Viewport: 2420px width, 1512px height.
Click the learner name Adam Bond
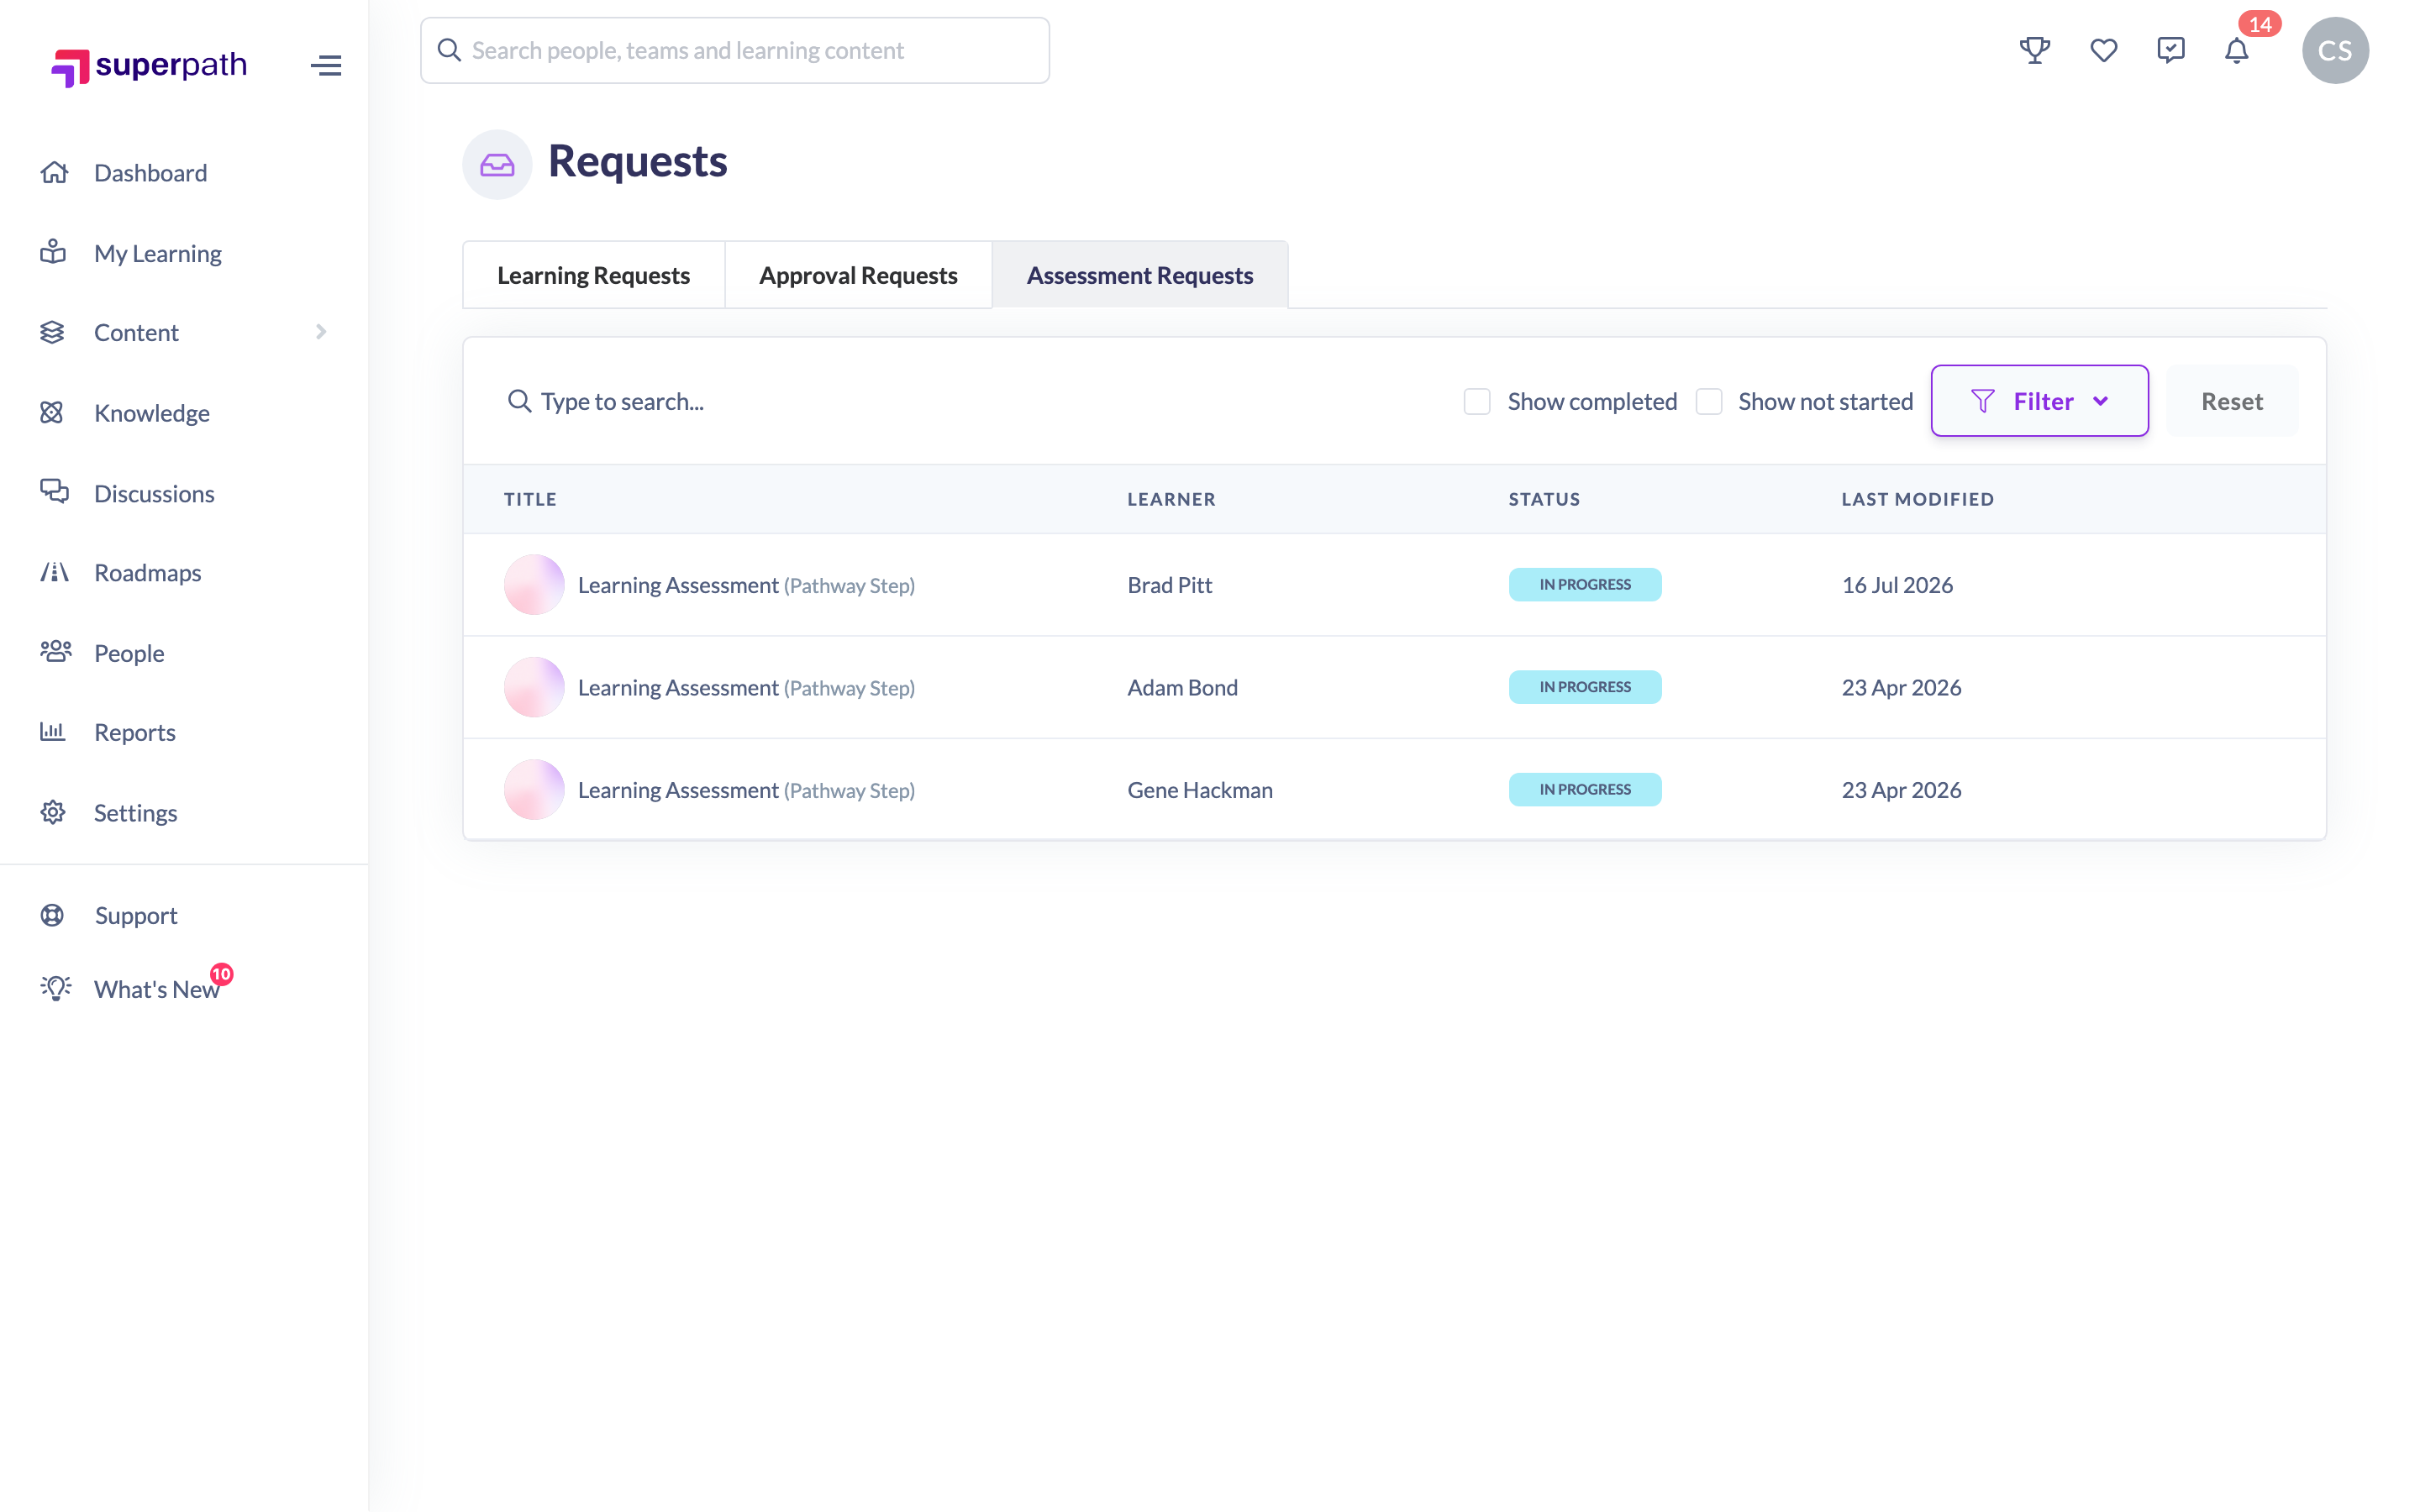coord(1183,687)
